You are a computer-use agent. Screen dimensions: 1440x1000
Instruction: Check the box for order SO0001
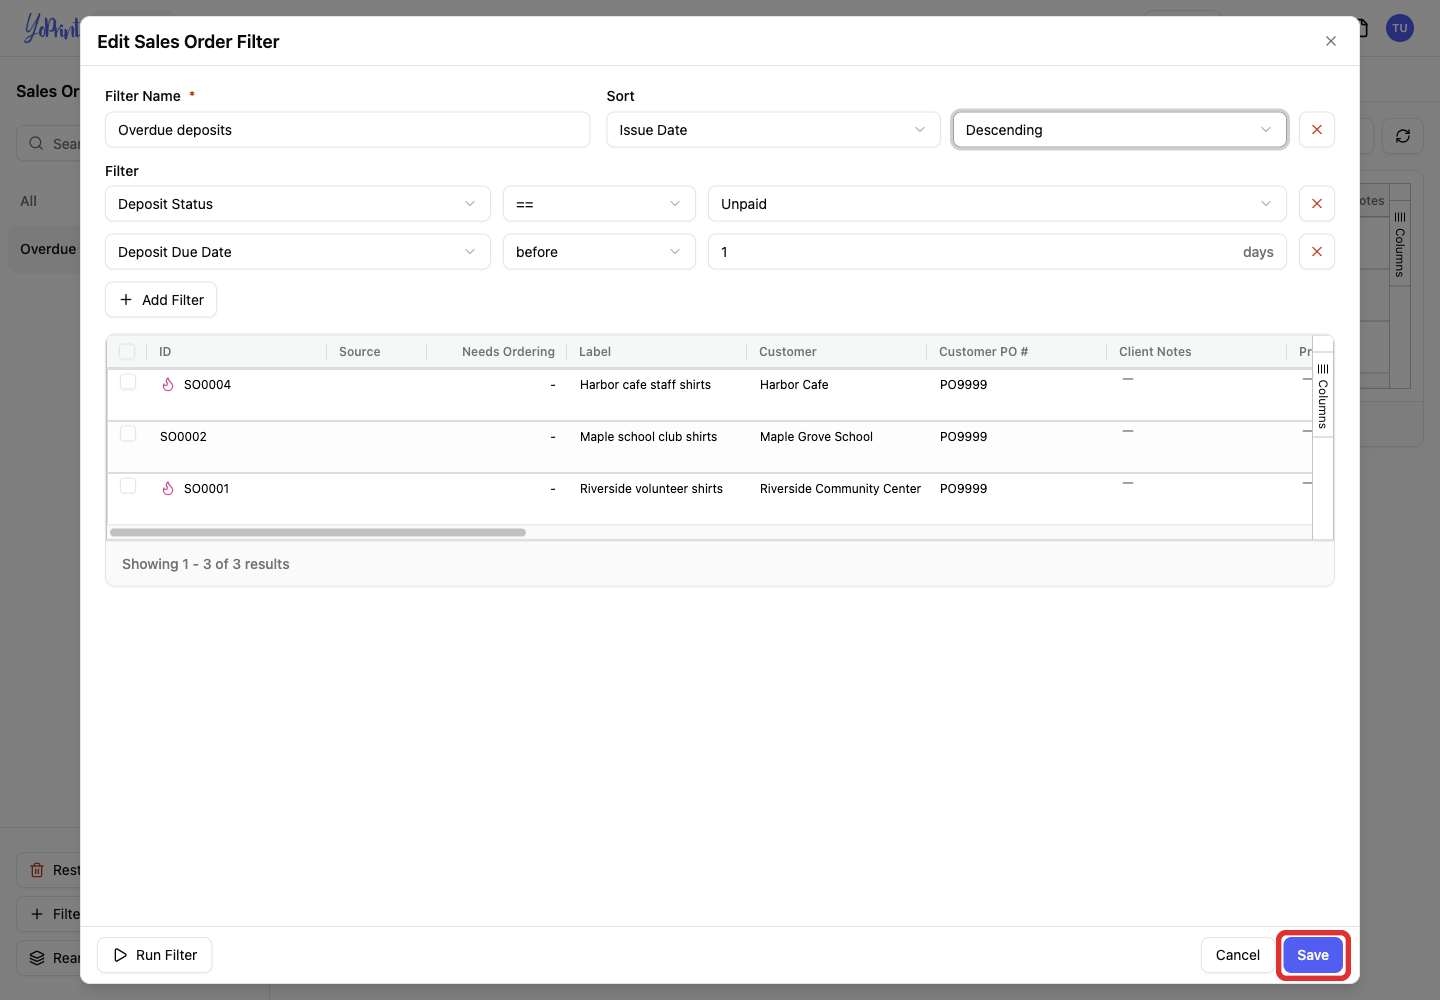[x=128, y=486]
